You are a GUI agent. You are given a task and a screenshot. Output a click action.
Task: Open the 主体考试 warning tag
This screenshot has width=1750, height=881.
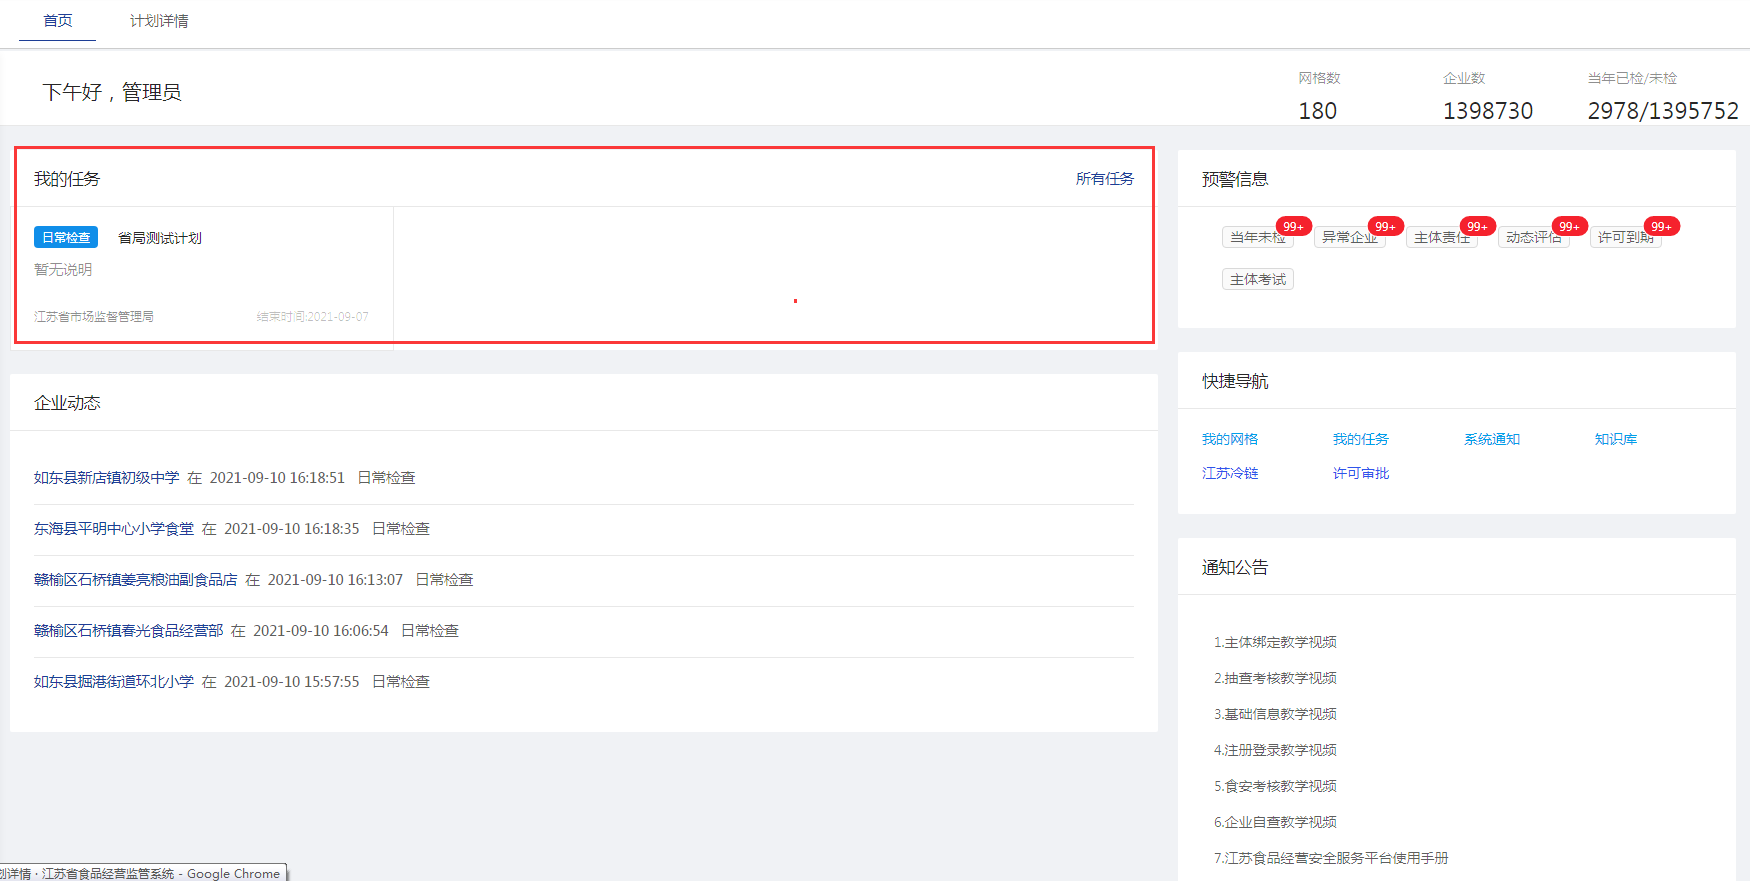[1257, 279]
